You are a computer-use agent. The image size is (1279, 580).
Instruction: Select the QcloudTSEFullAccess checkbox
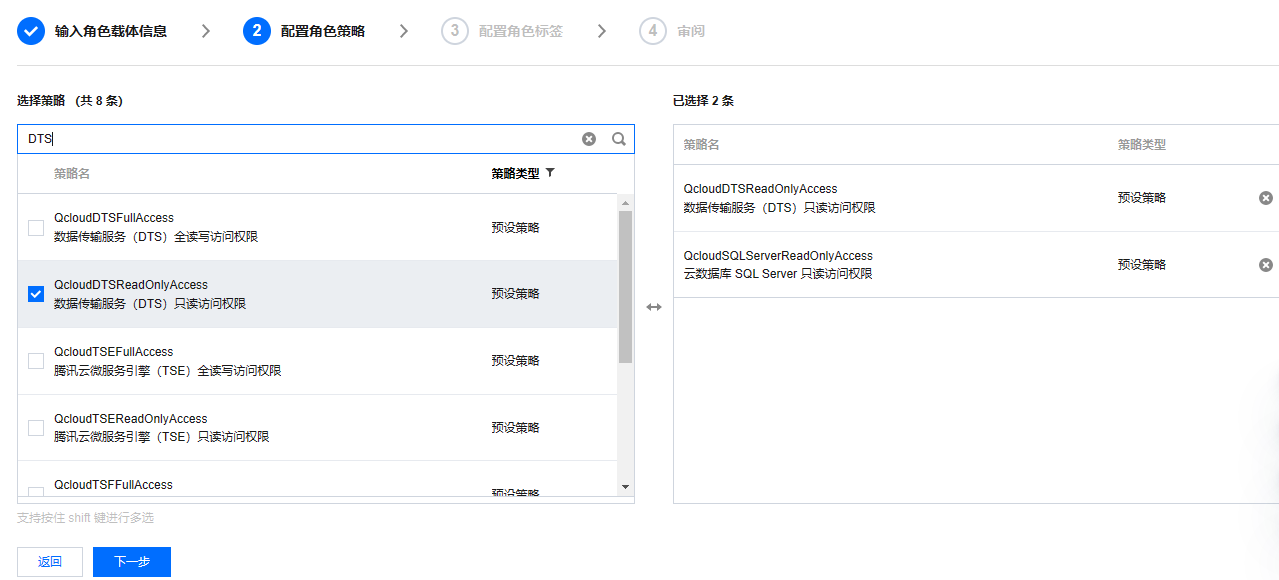click(x=36, y=361)
